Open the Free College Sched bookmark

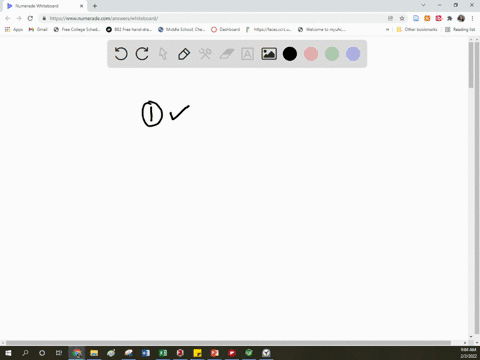77,29
